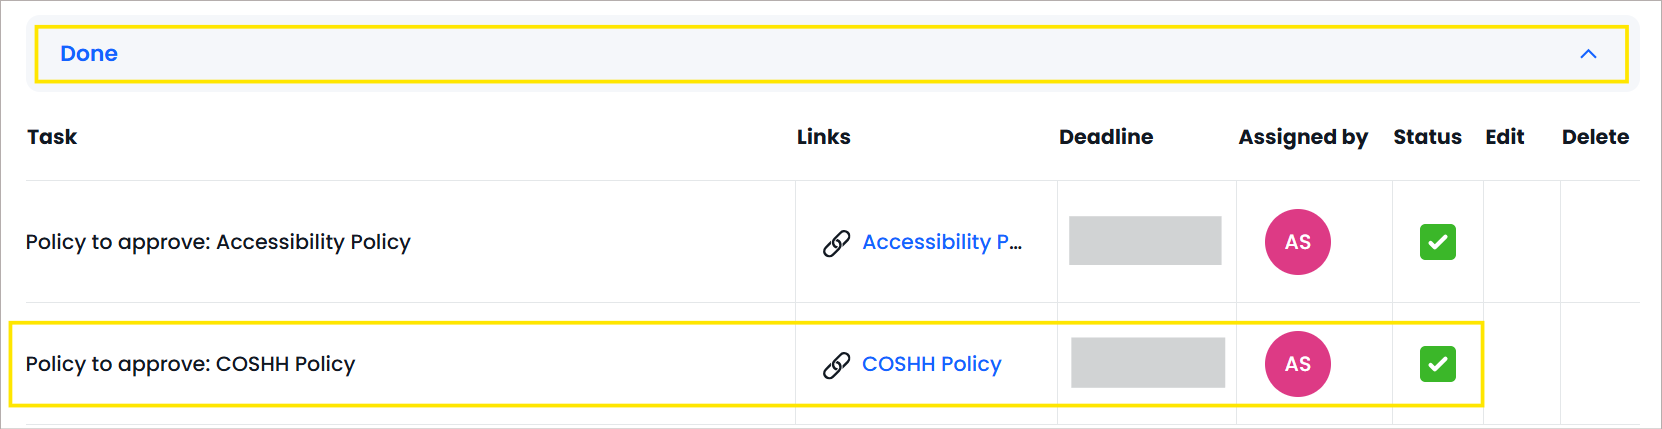Viewport: 1662px width, 429px height.
Task: Click the link icon beside Accessibility Policy
Action: [836, 243]
